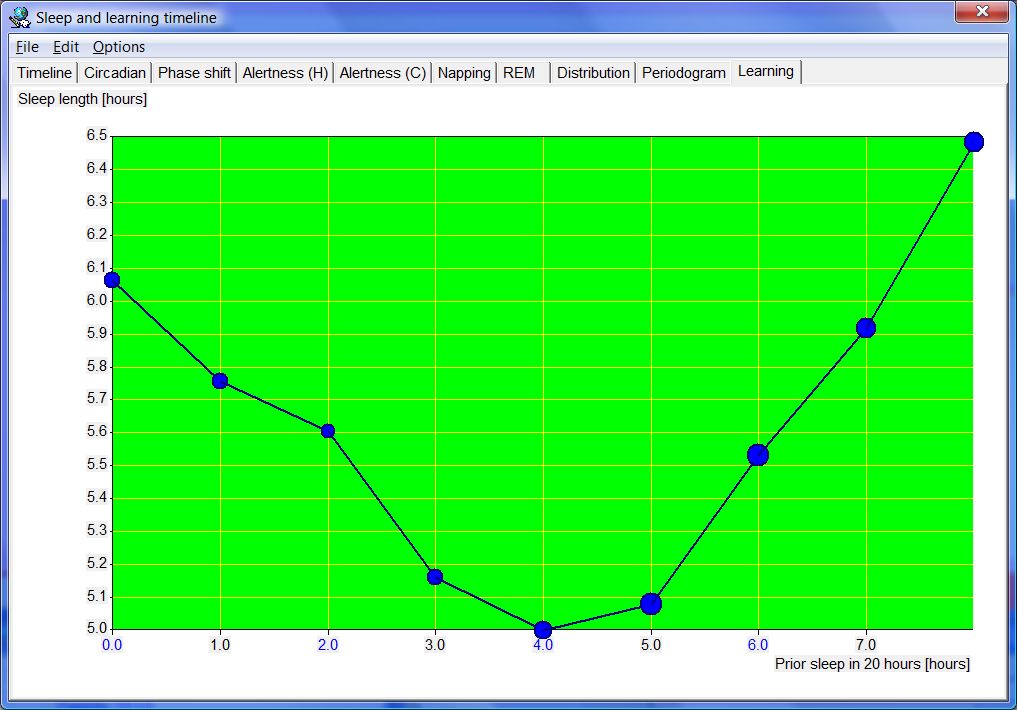This screenshot has width=1017, height=710.
Task: Click the Learning tab
Action: [766, 71]
